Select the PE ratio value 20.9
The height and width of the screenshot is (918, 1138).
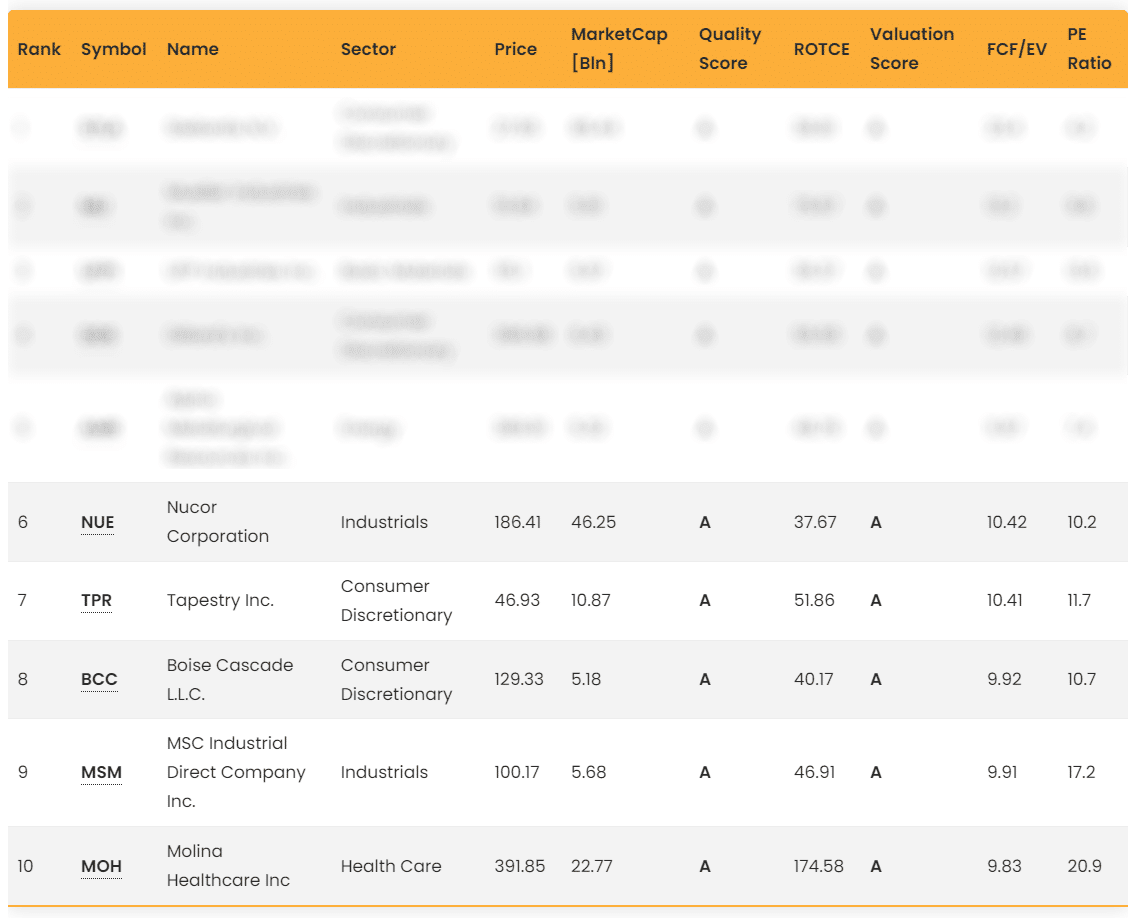[1084, 866]
